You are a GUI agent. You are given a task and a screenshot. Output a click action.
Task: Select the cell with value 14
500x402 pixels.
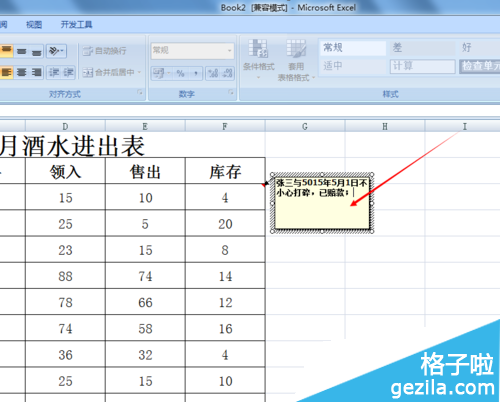click(x=225, y=276)
